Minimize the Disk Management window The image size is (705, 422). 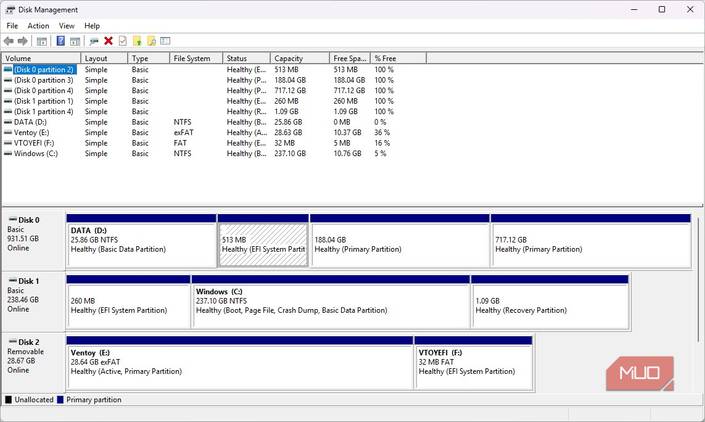pyautogui.click(x=634, y=9)
